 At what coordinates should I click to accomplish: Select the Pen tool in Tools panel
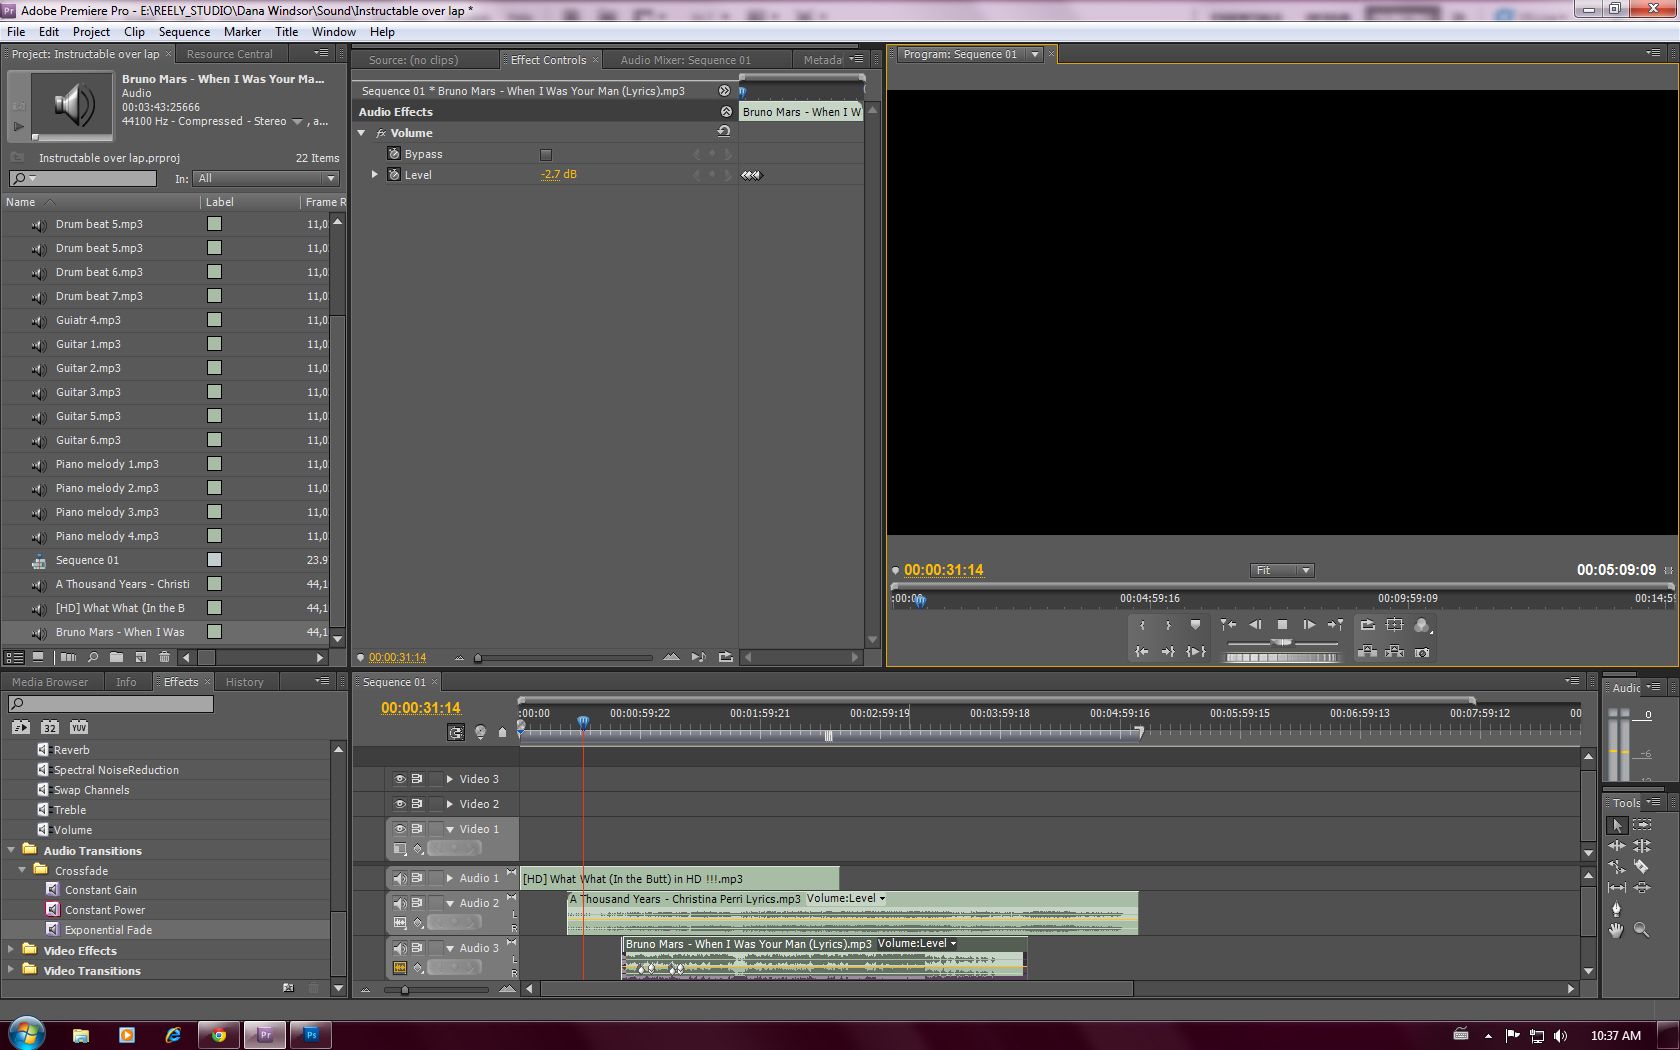[1616, 909]
